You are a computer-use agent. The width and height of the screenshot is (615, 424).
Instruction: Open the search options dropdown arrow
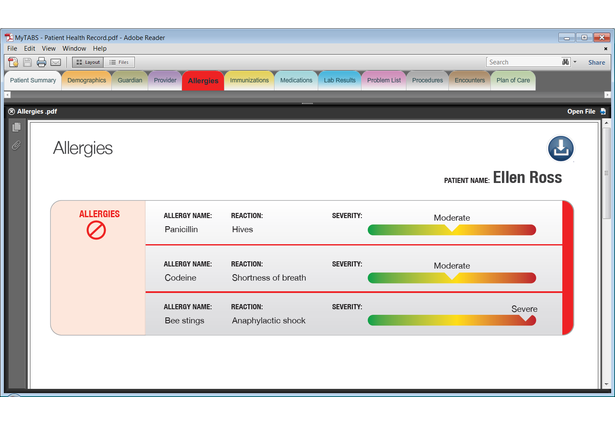point(575,62)
